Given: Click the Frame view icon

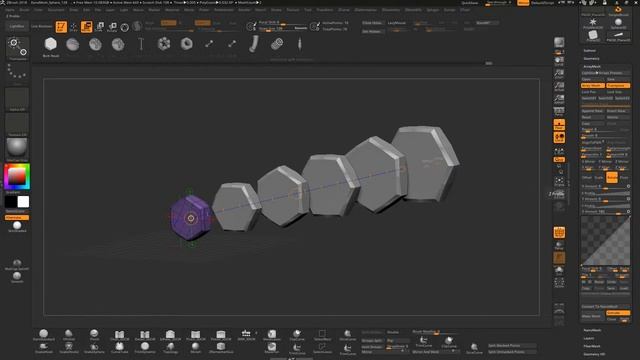Looking at the screenshot, I should tap(559, 182).
